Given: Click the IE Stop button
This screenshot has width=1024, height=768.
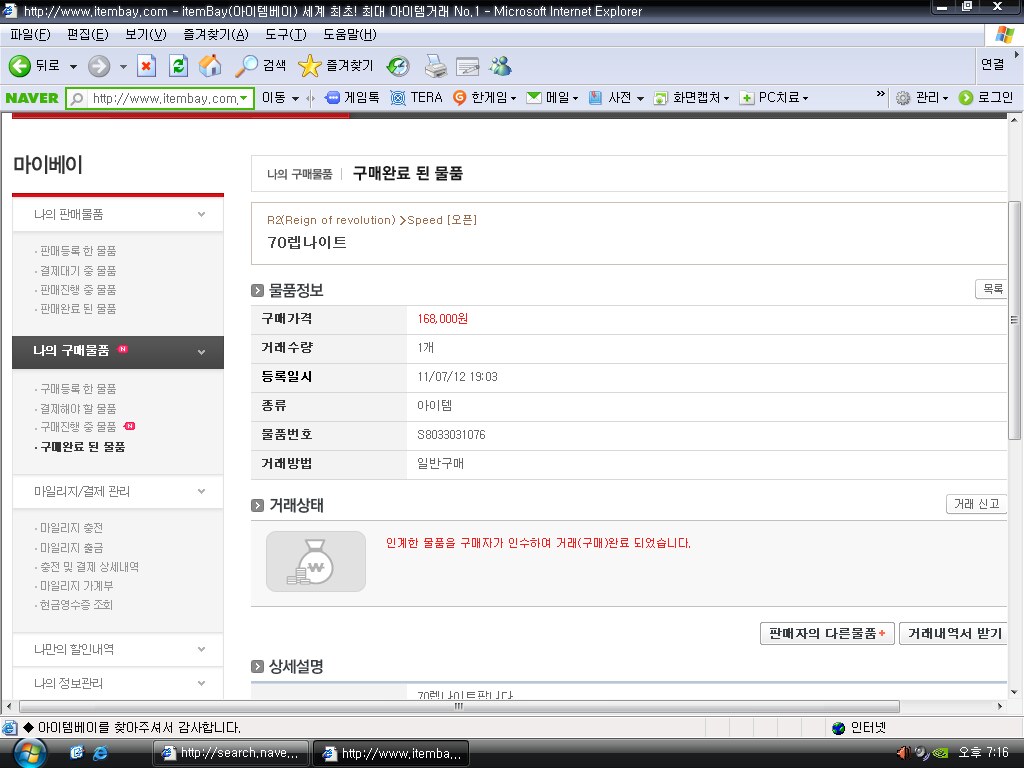Looking at the screenshot, I should (146, 66).
